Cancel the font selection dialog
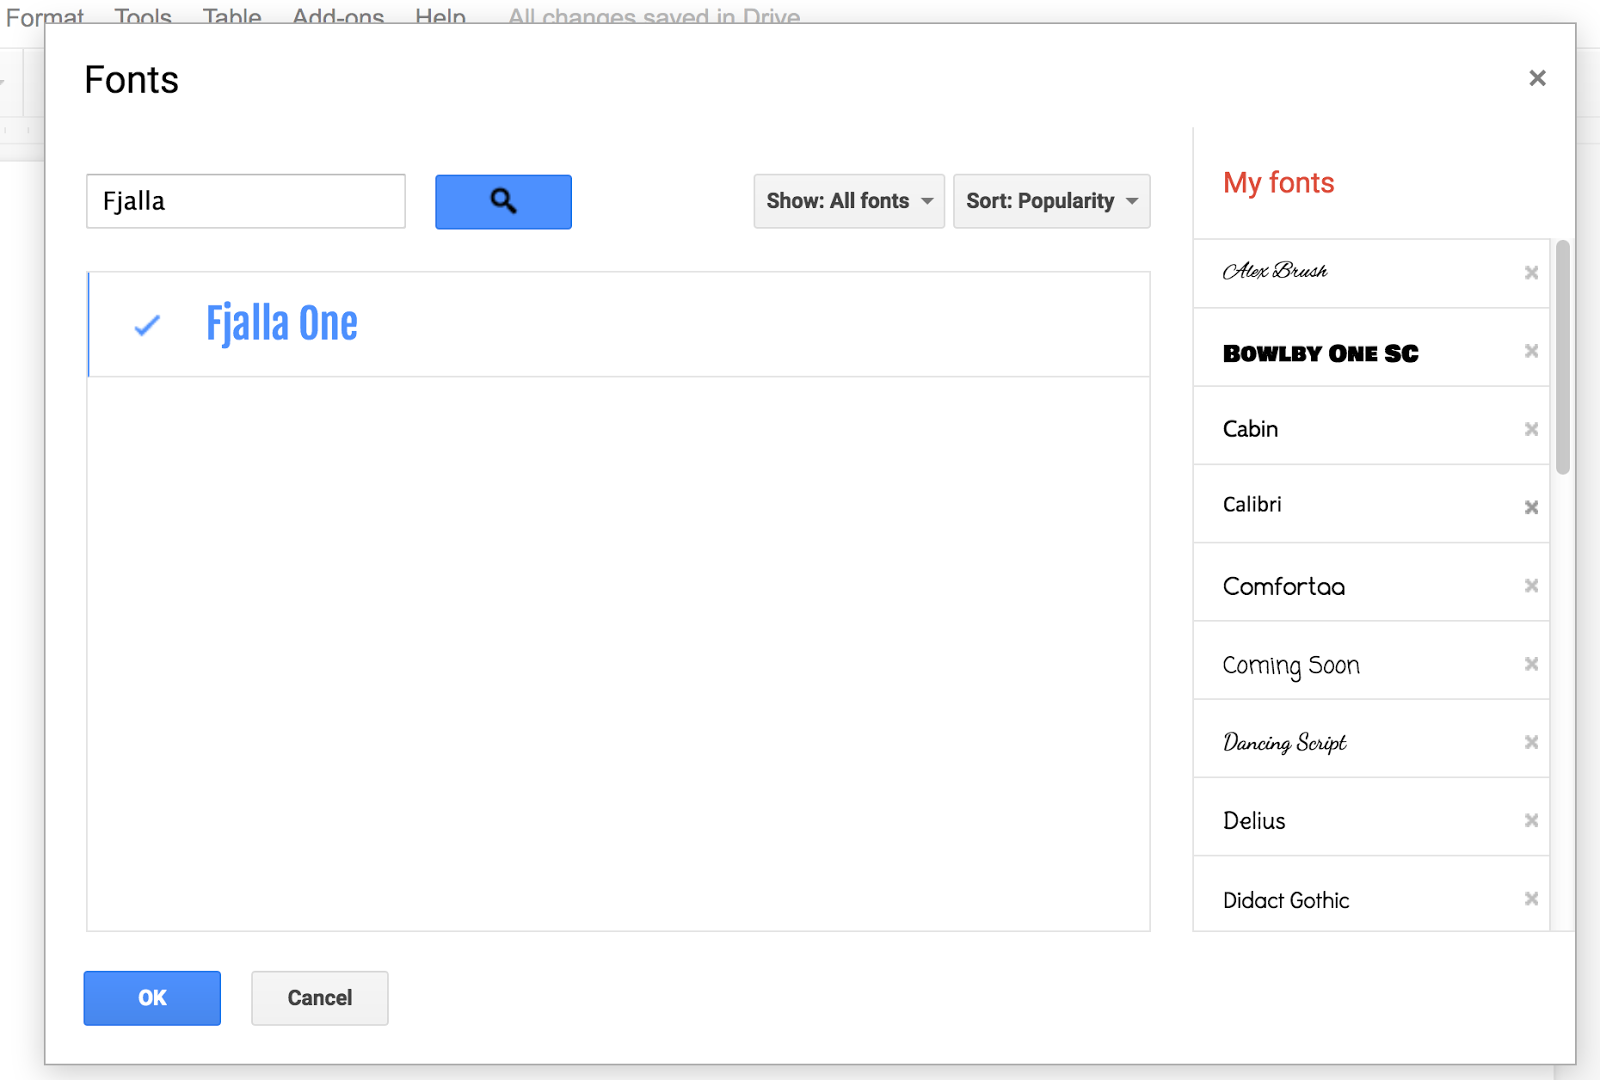This screenshot has width=1600, height=1080. [x=319, y=998]
